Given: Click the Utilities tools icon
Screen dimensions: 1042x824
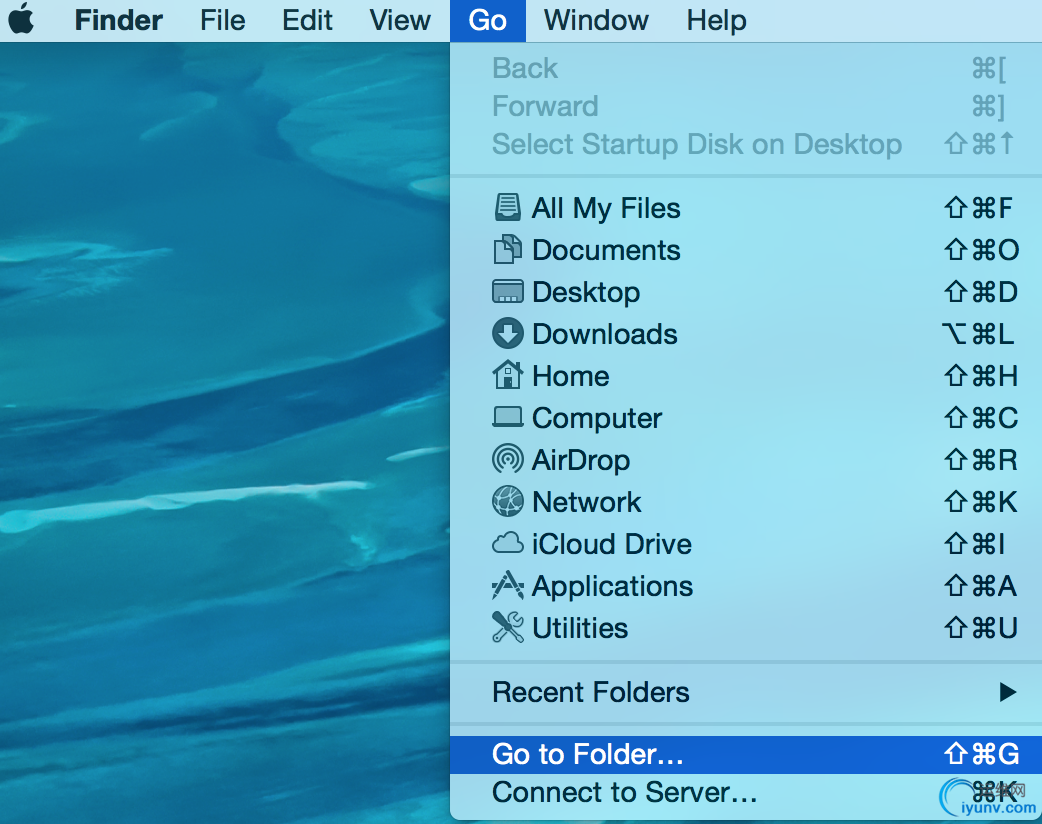Looking at the screenshot, I should click(x=508, y=627).
